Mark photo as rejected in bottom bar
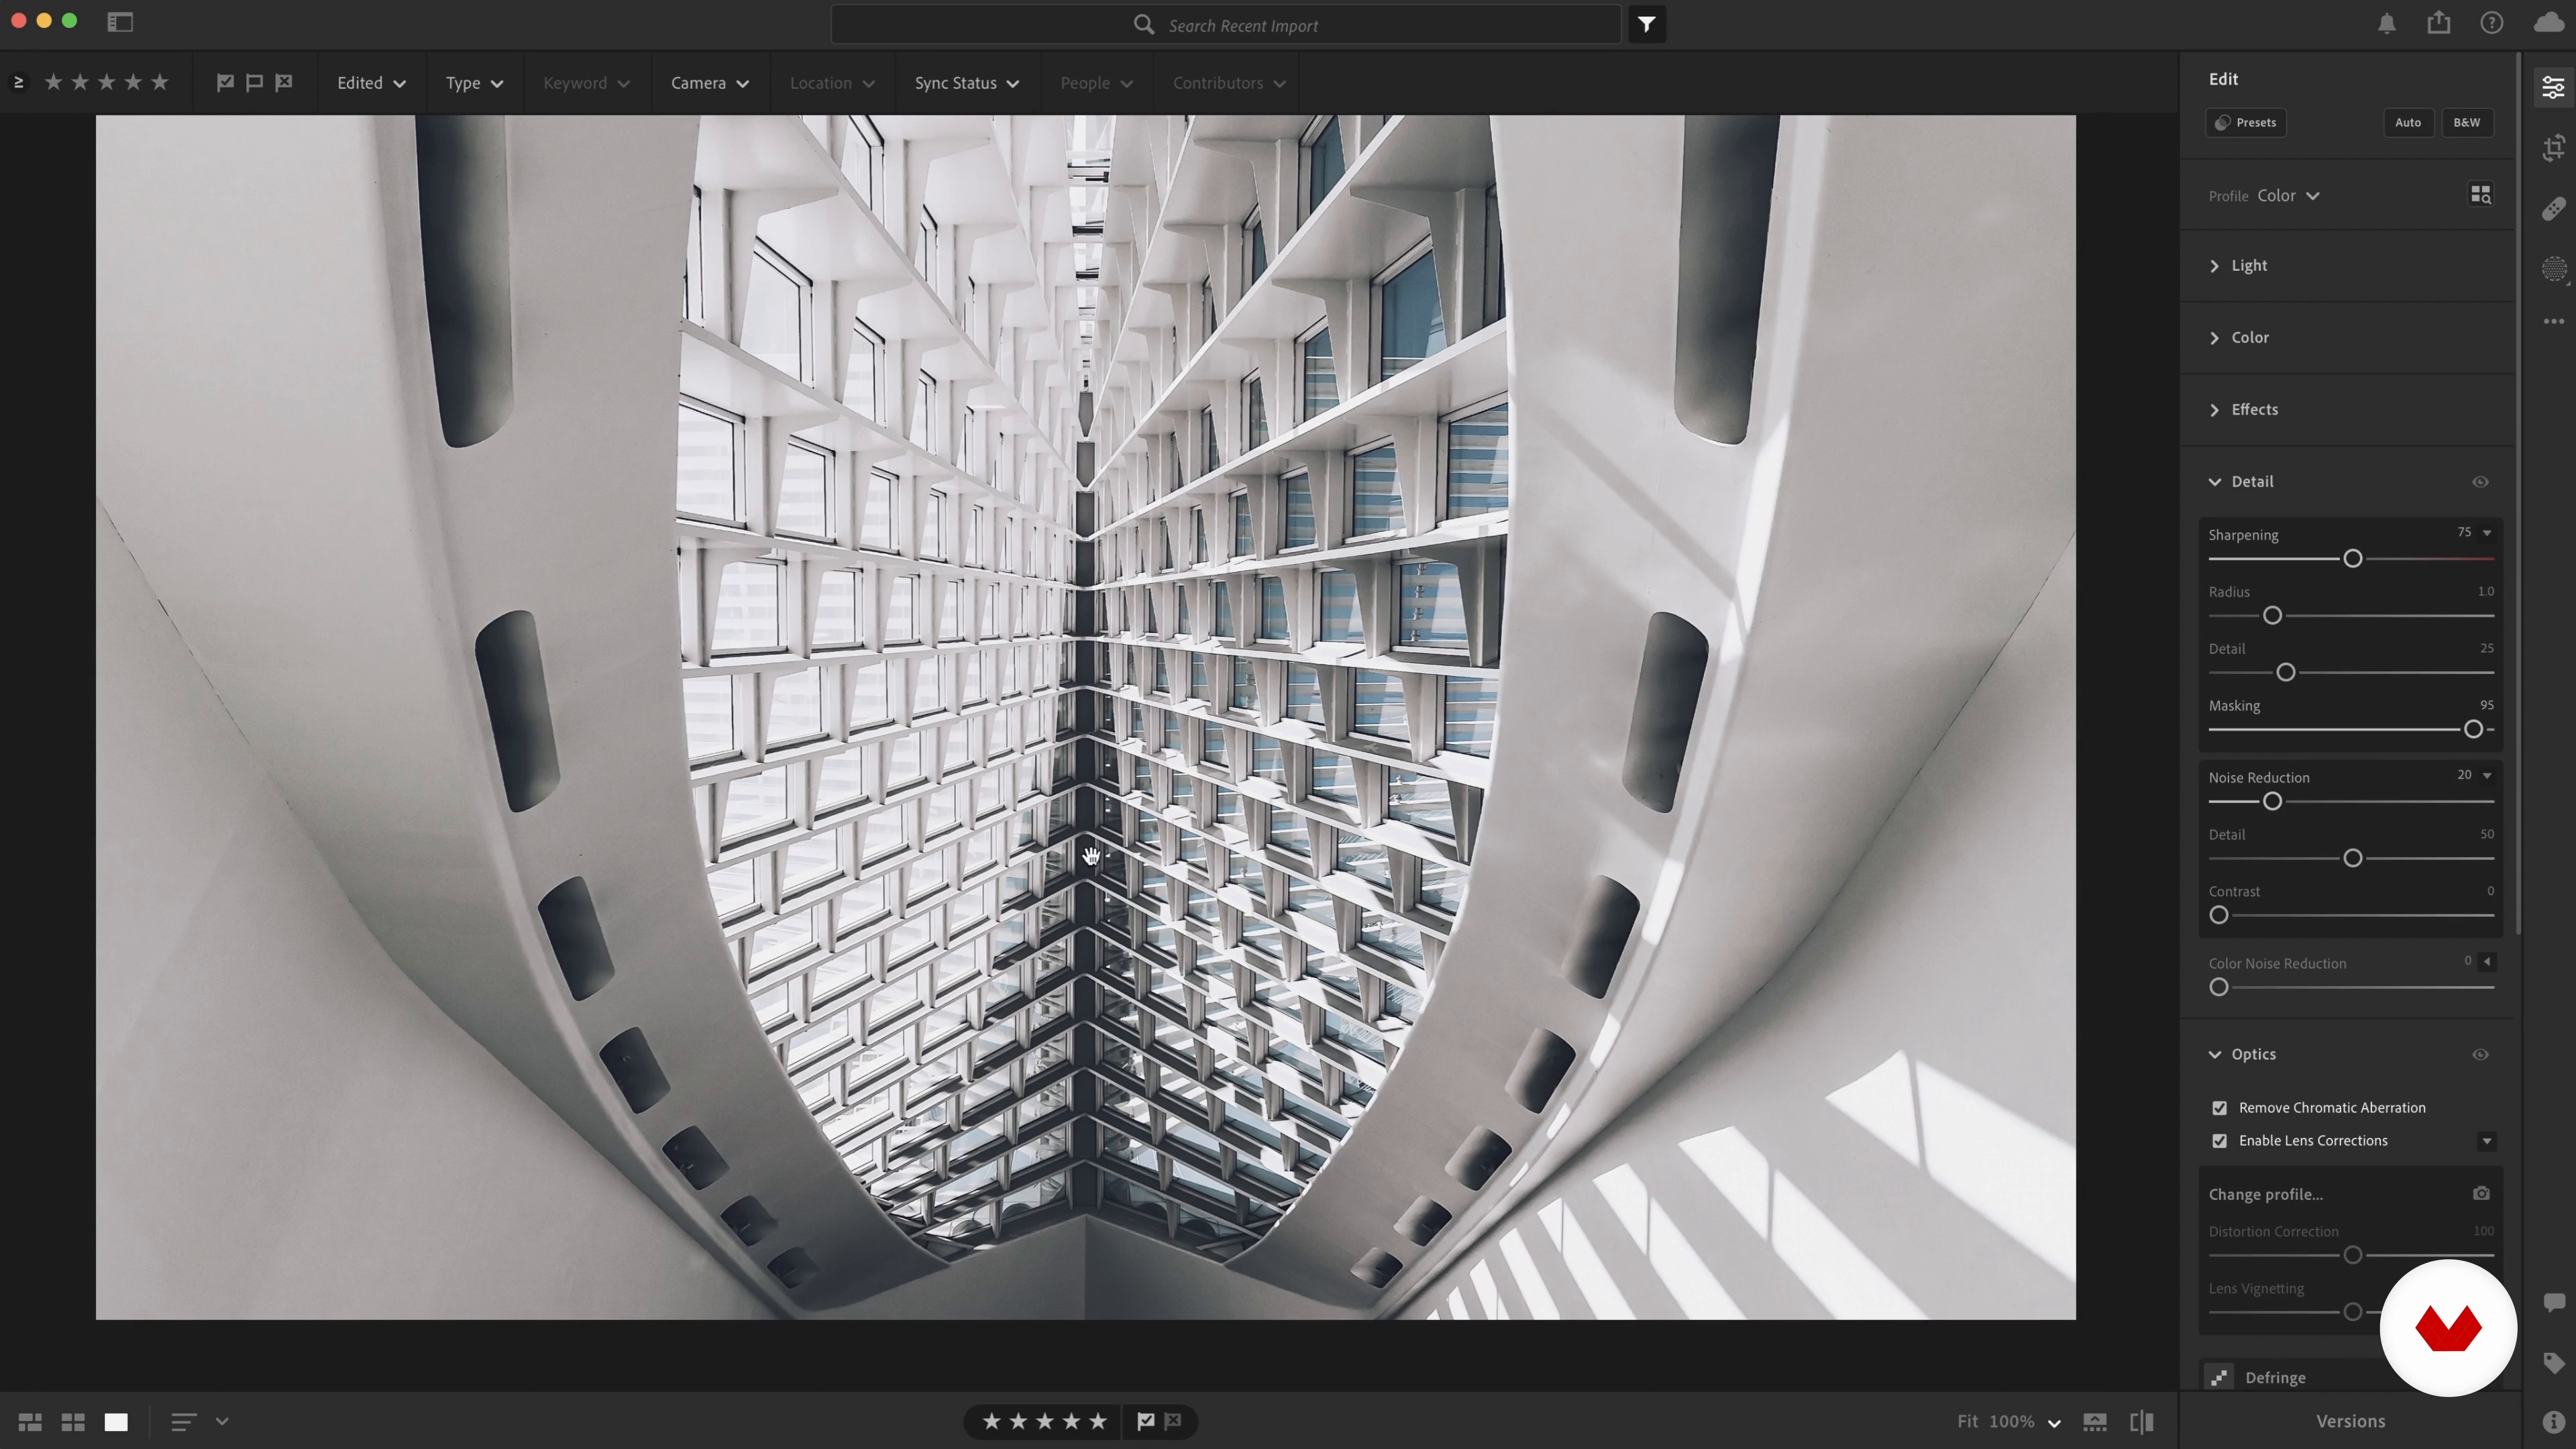The image size is (2576, 1449). click(x=1174, y=1421)
